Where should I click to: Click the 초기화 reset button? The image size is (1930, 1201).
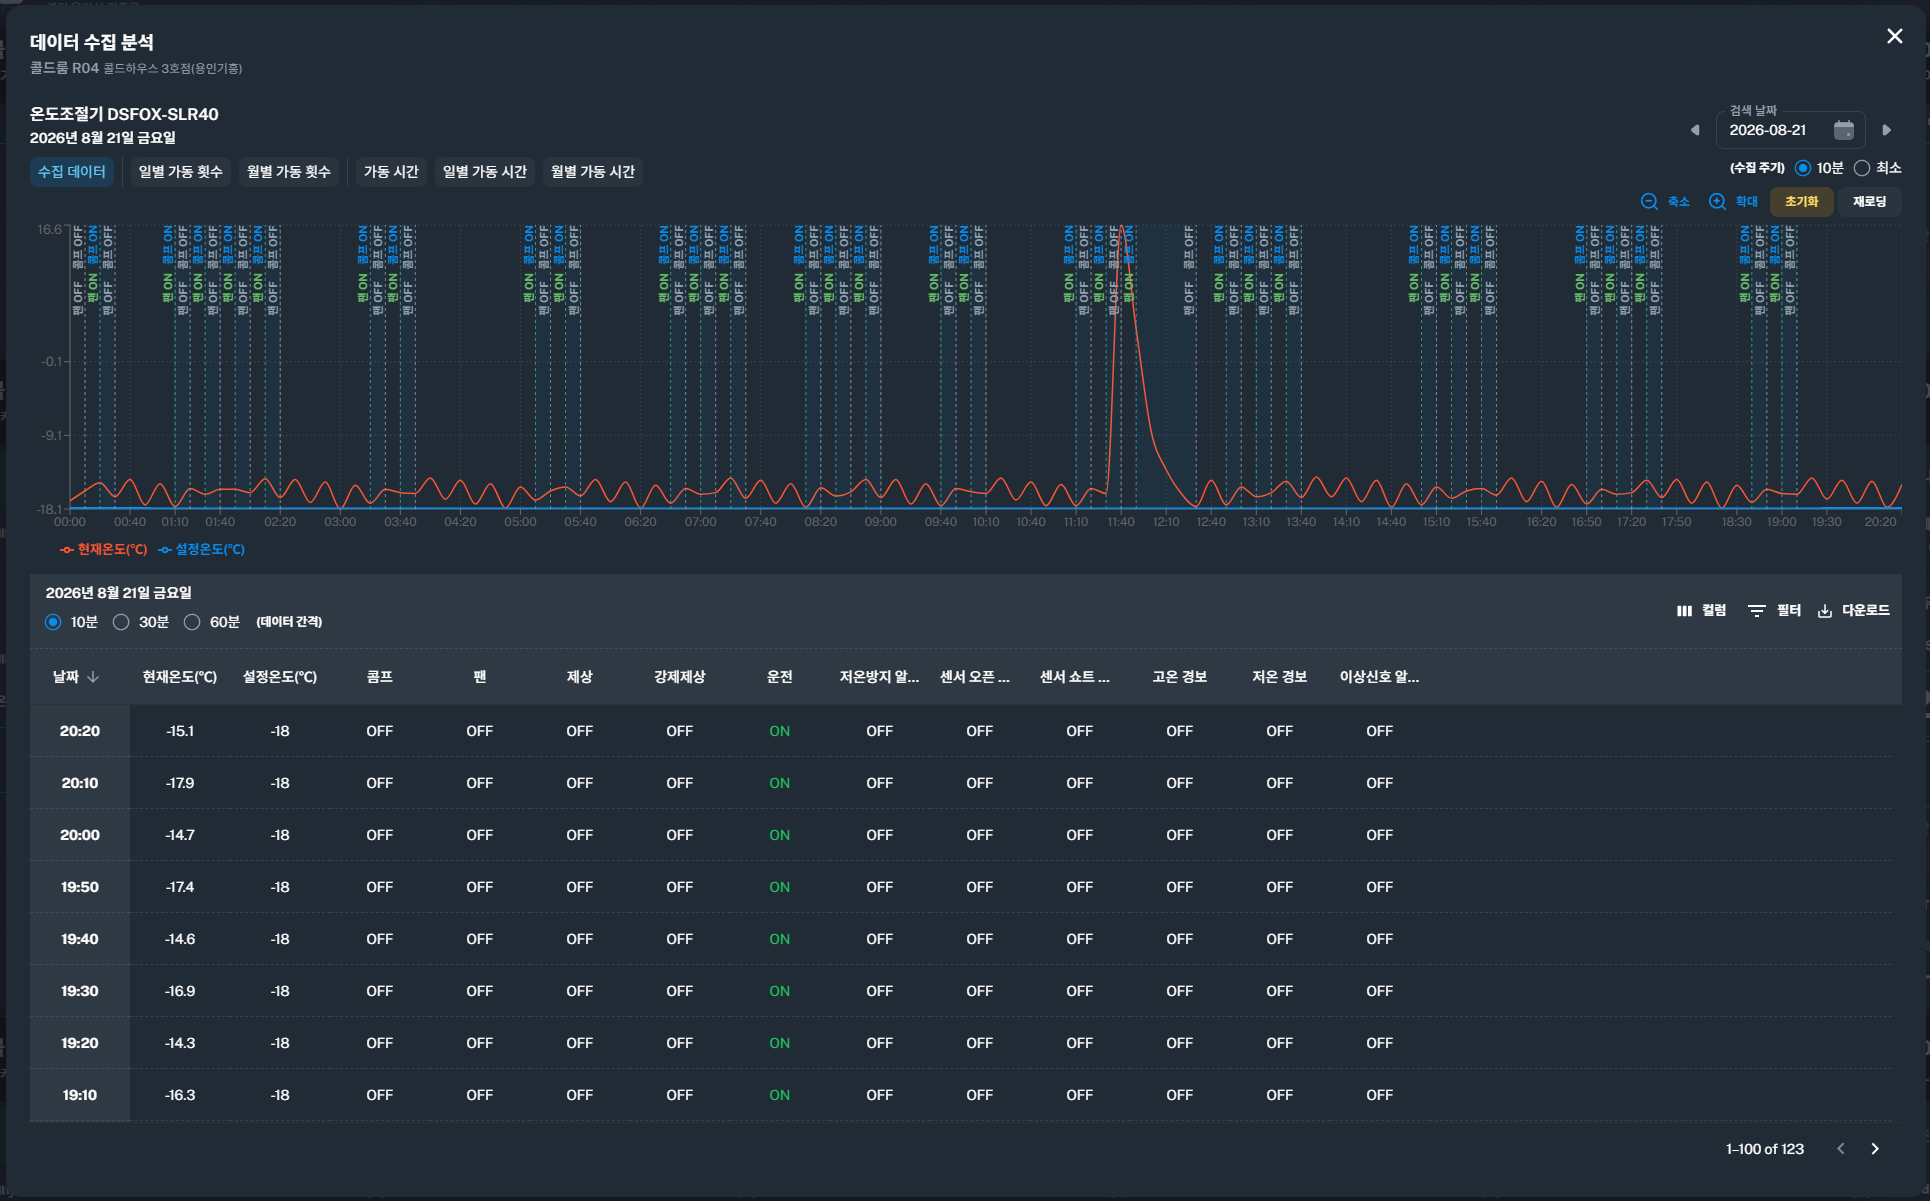(x=1802, y=201)
